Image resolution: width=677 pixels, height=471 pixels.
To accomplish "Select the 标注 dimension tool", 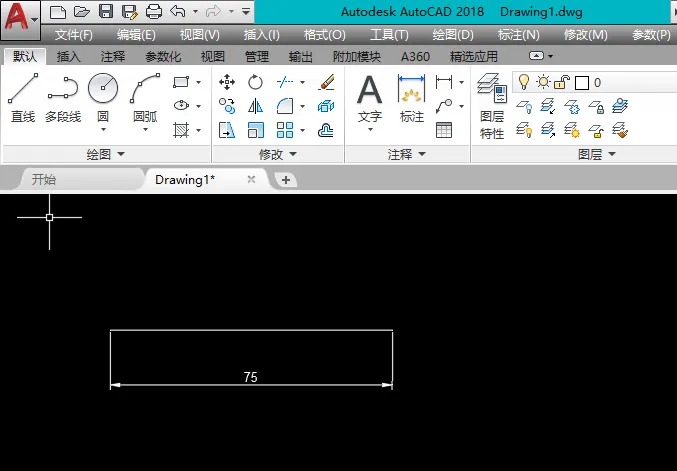I will point(411,98).
